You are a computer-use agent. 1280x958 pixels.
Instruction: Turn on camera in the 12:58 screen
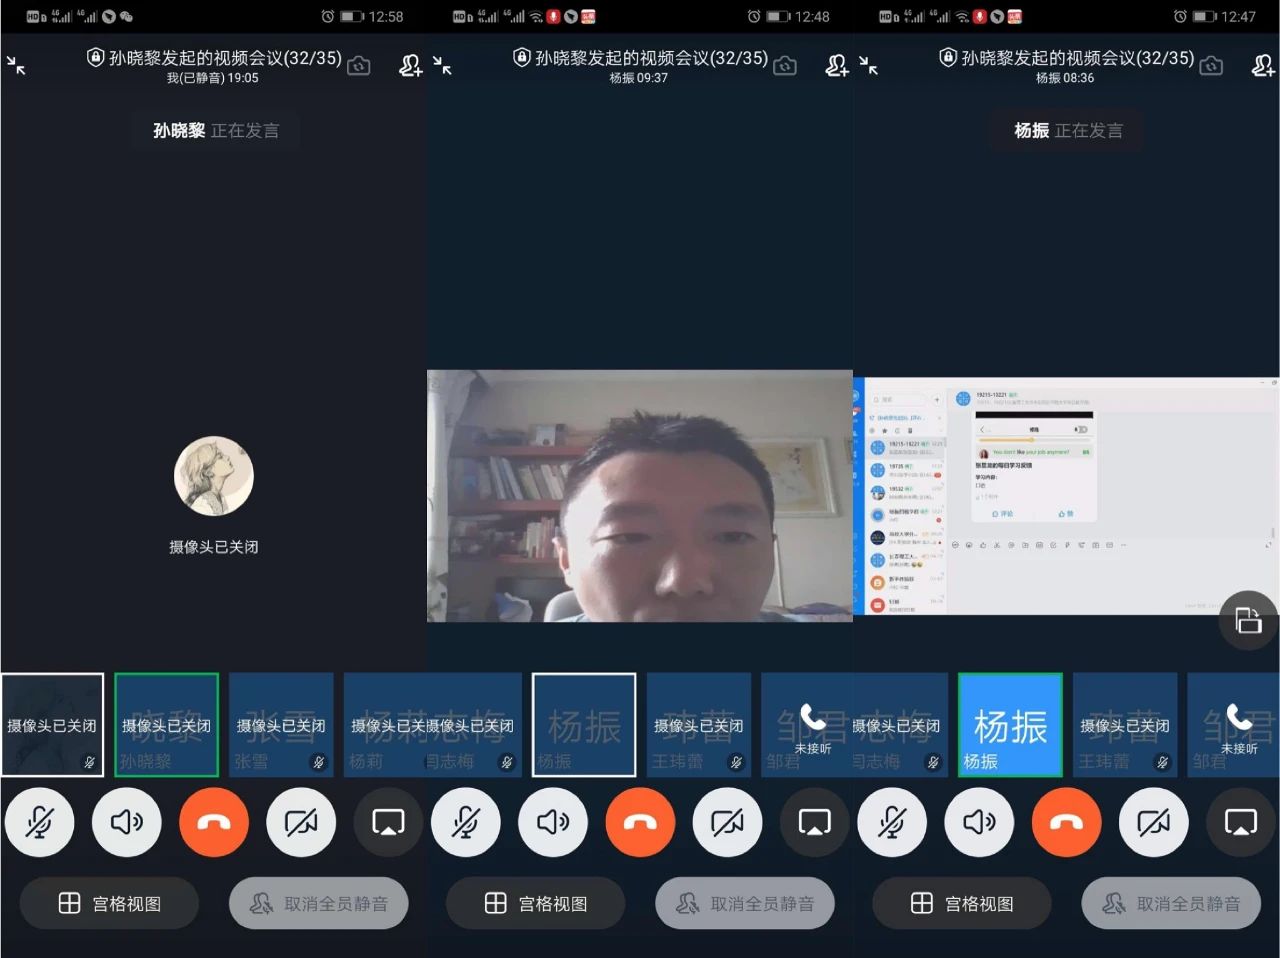coord(301,822)
